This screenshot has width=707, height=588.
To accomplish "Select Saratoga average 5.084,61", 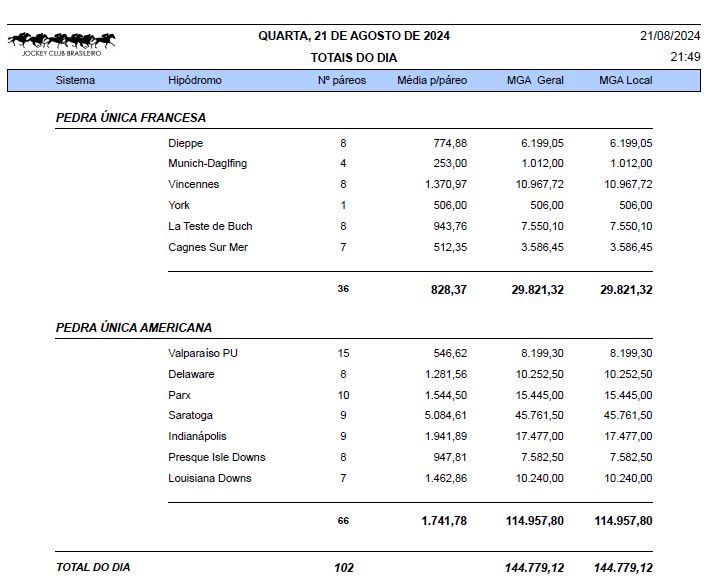I will [x=445, y=415].
